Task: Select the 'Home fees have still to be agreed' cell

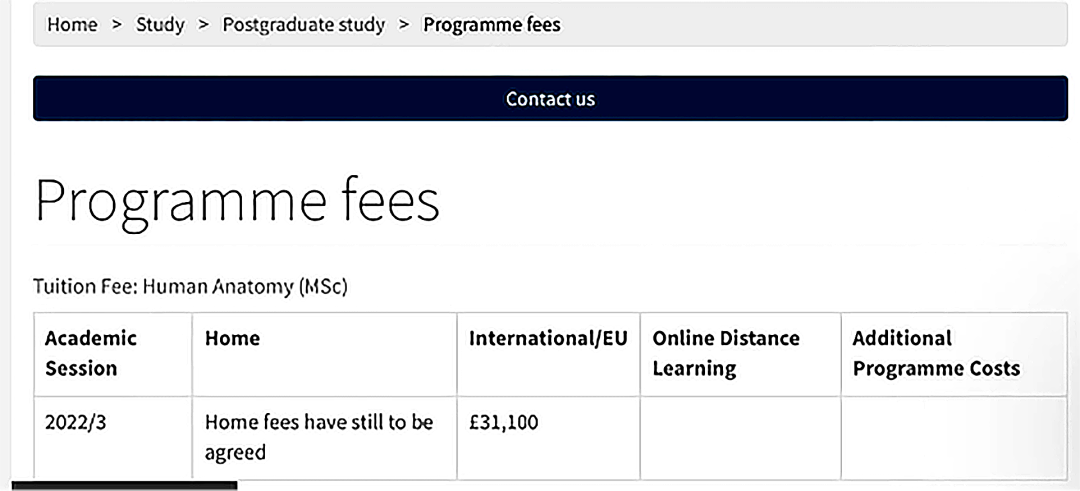Action: (324, 438)
